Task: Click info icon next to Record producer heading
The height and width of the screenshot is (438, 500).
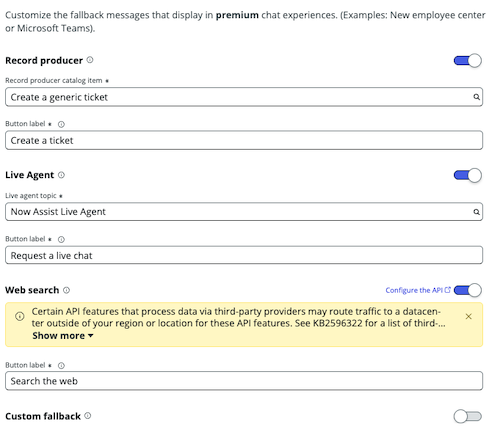Action: (x=90, y=60)
